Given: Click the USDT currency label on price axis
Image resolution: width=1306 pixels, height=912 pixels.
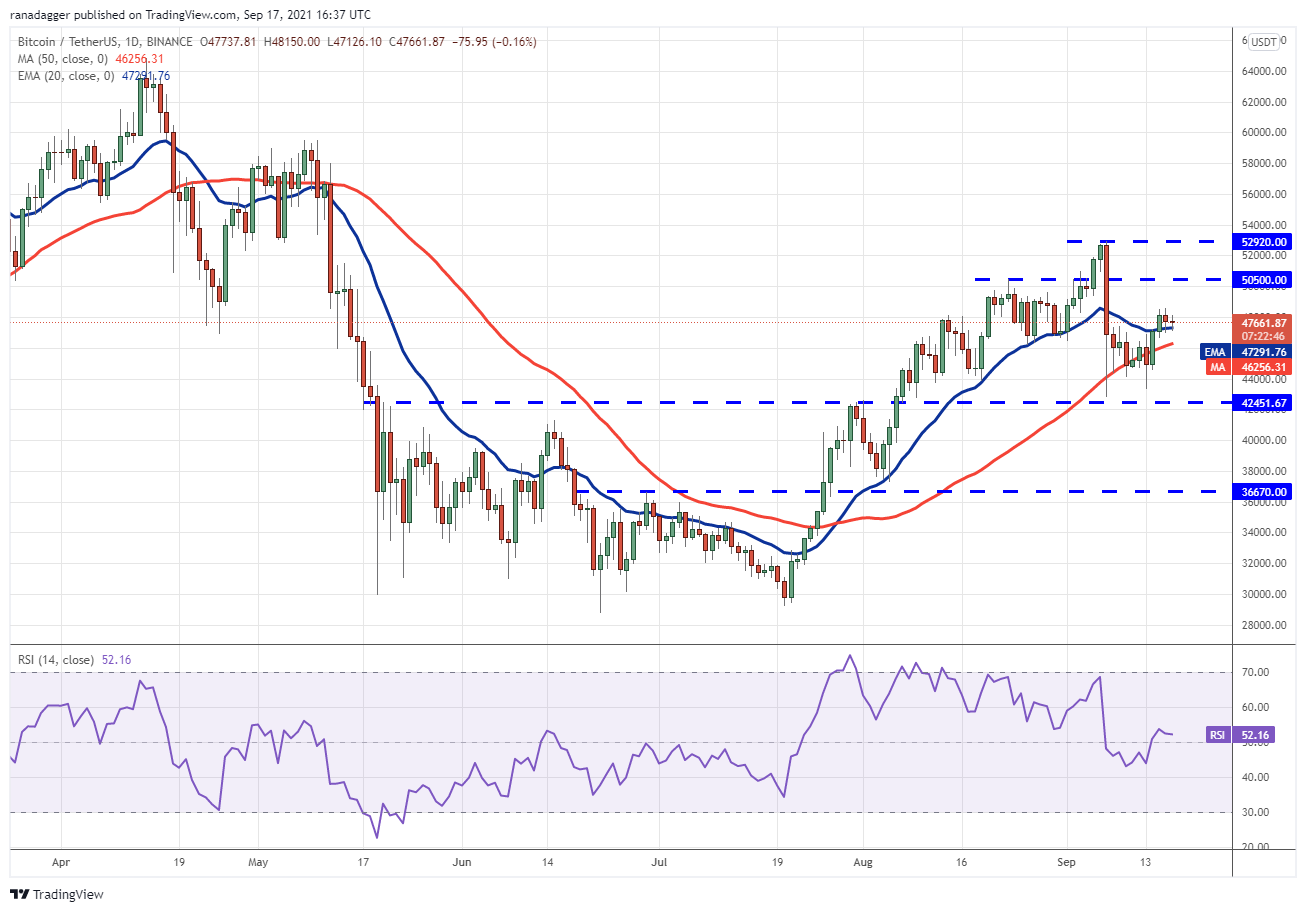Looking at the screenshot, I should [1264, 42].
